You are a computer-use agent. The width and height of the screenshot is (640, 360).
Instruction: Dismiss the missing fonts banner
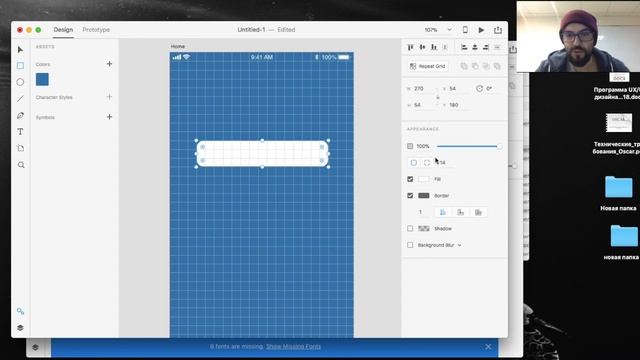coord(488,347)
